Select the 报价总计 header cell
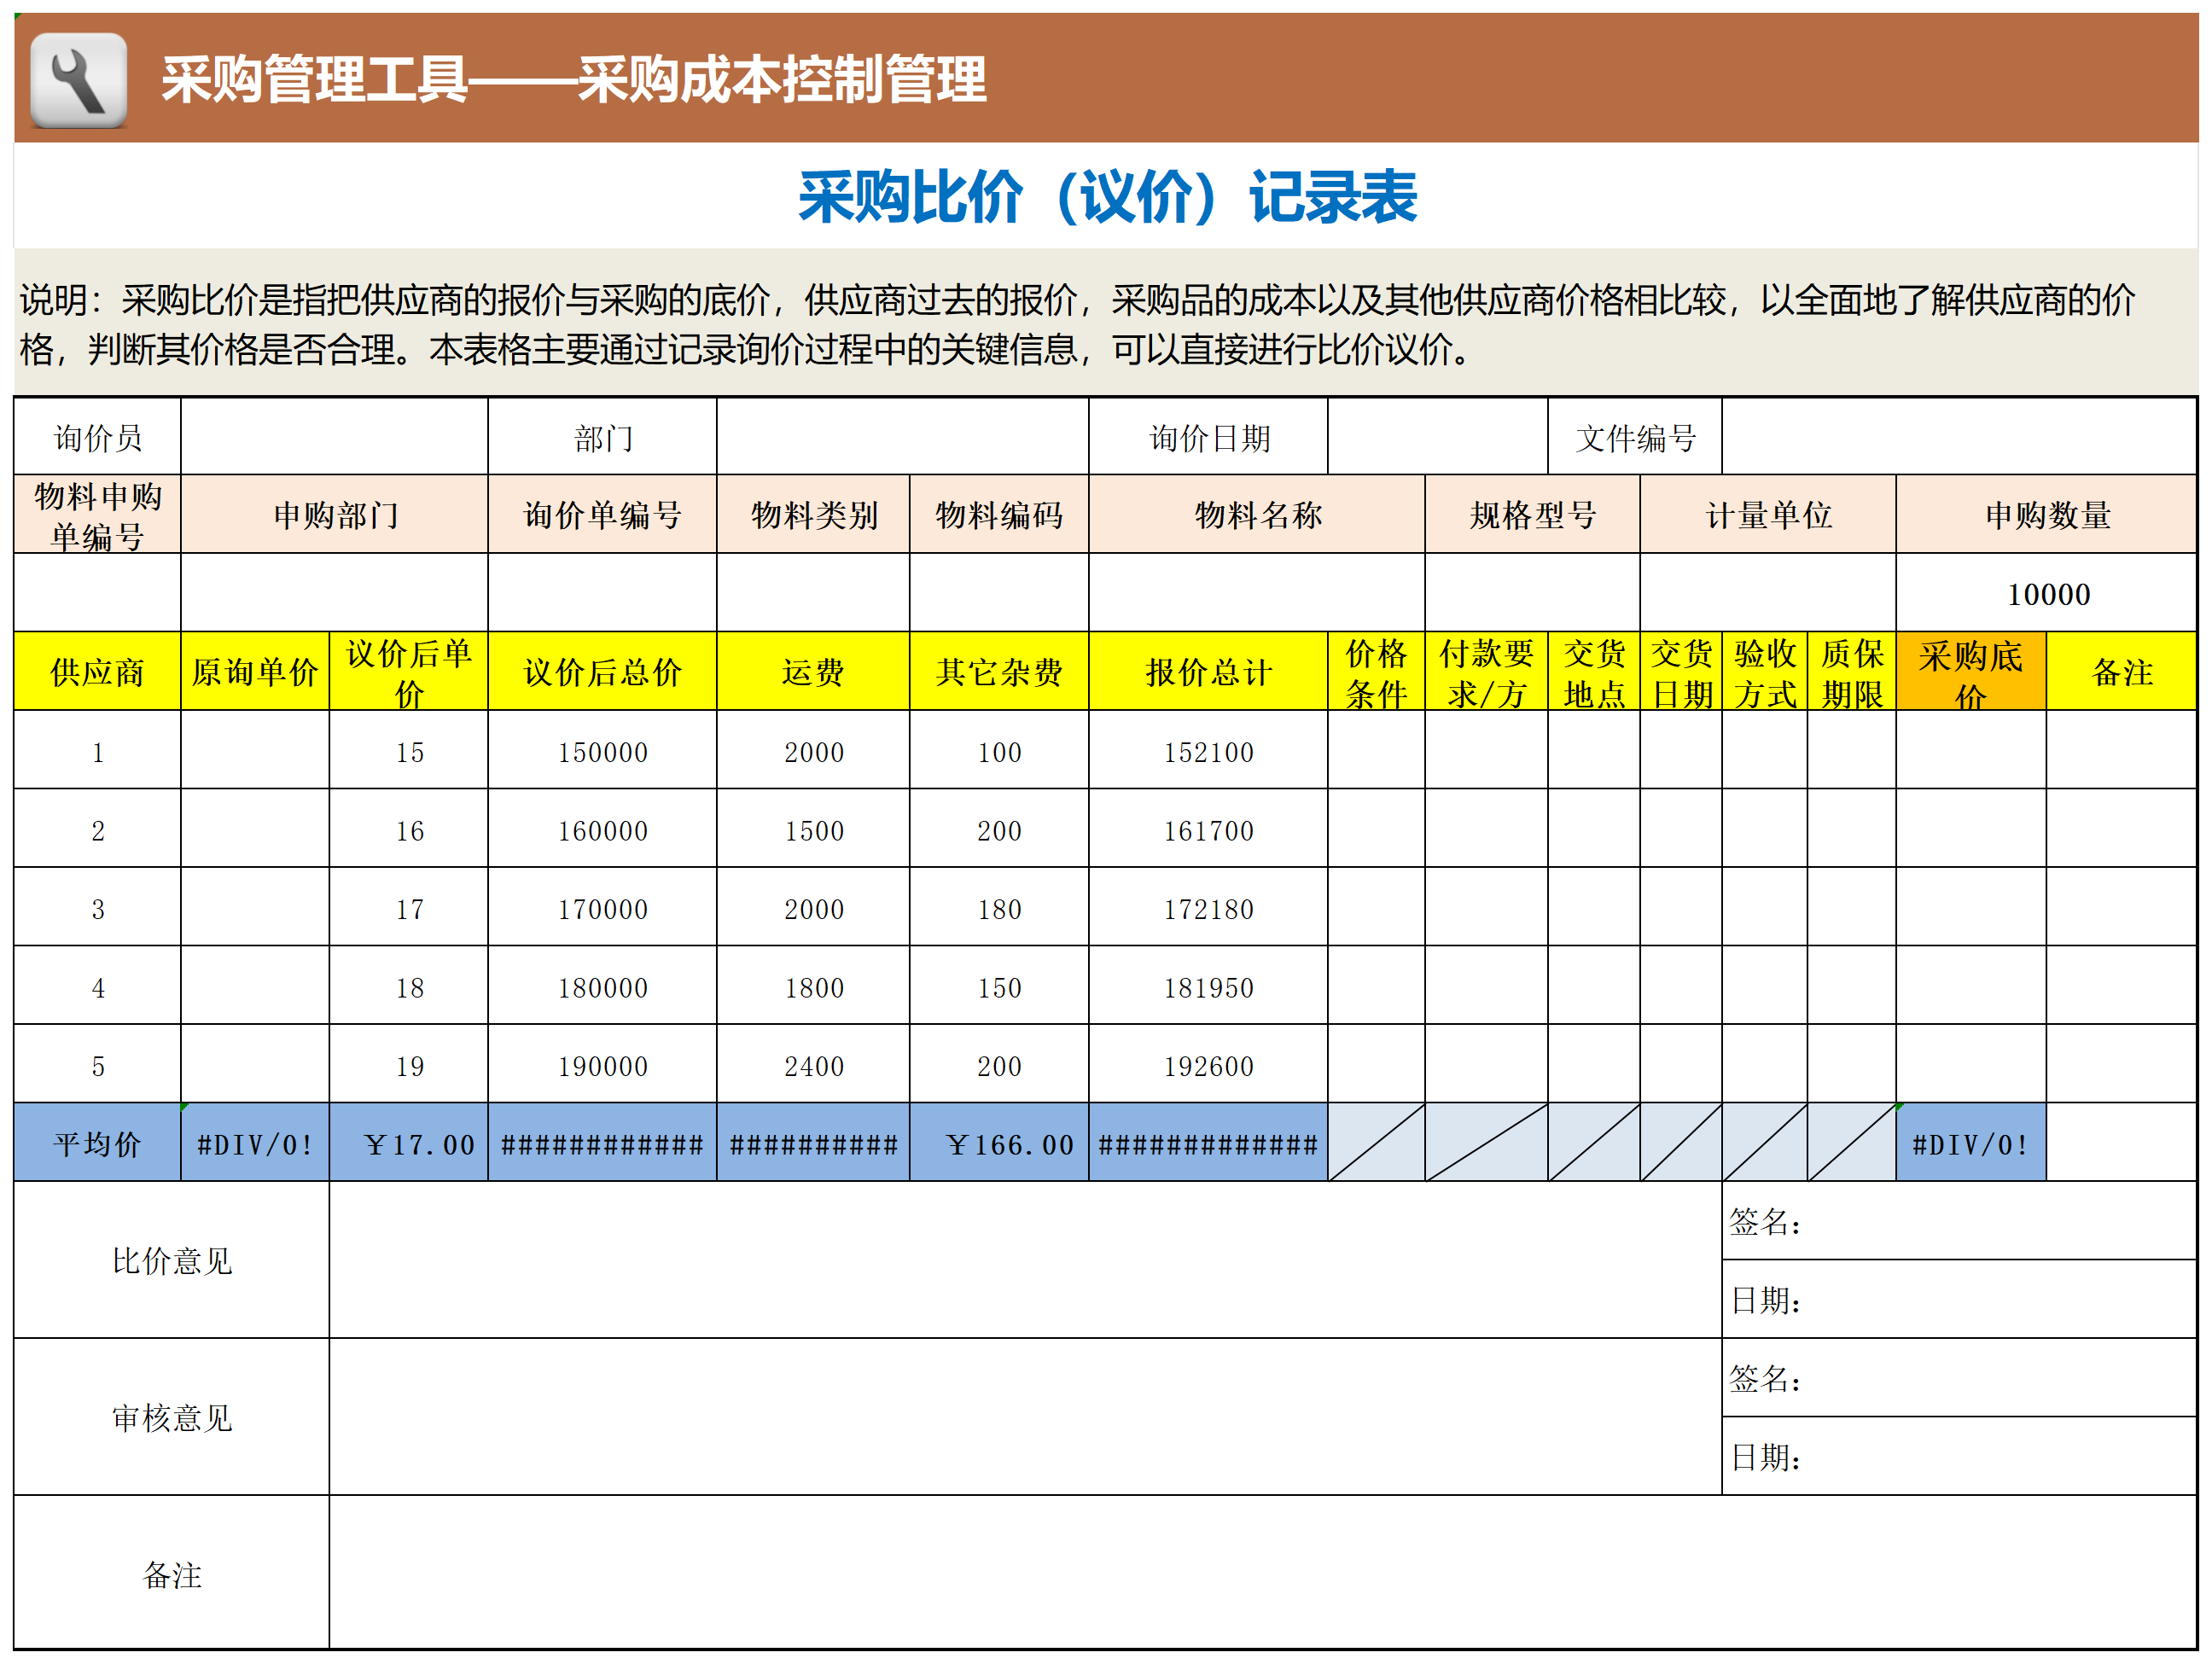The height and width of the screenshot is (1664, 2212). (x=1209, y=672)
